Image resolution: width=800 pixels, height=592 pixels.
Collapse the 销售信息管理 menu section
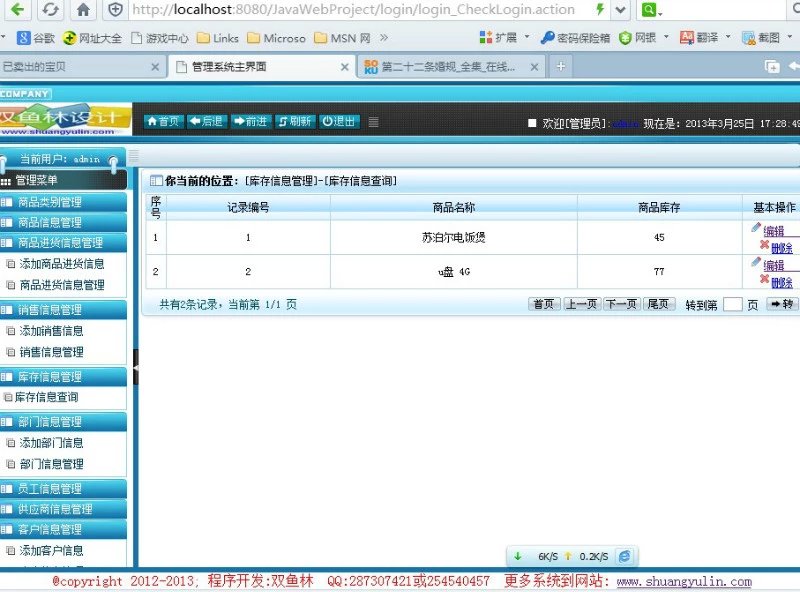63,310
